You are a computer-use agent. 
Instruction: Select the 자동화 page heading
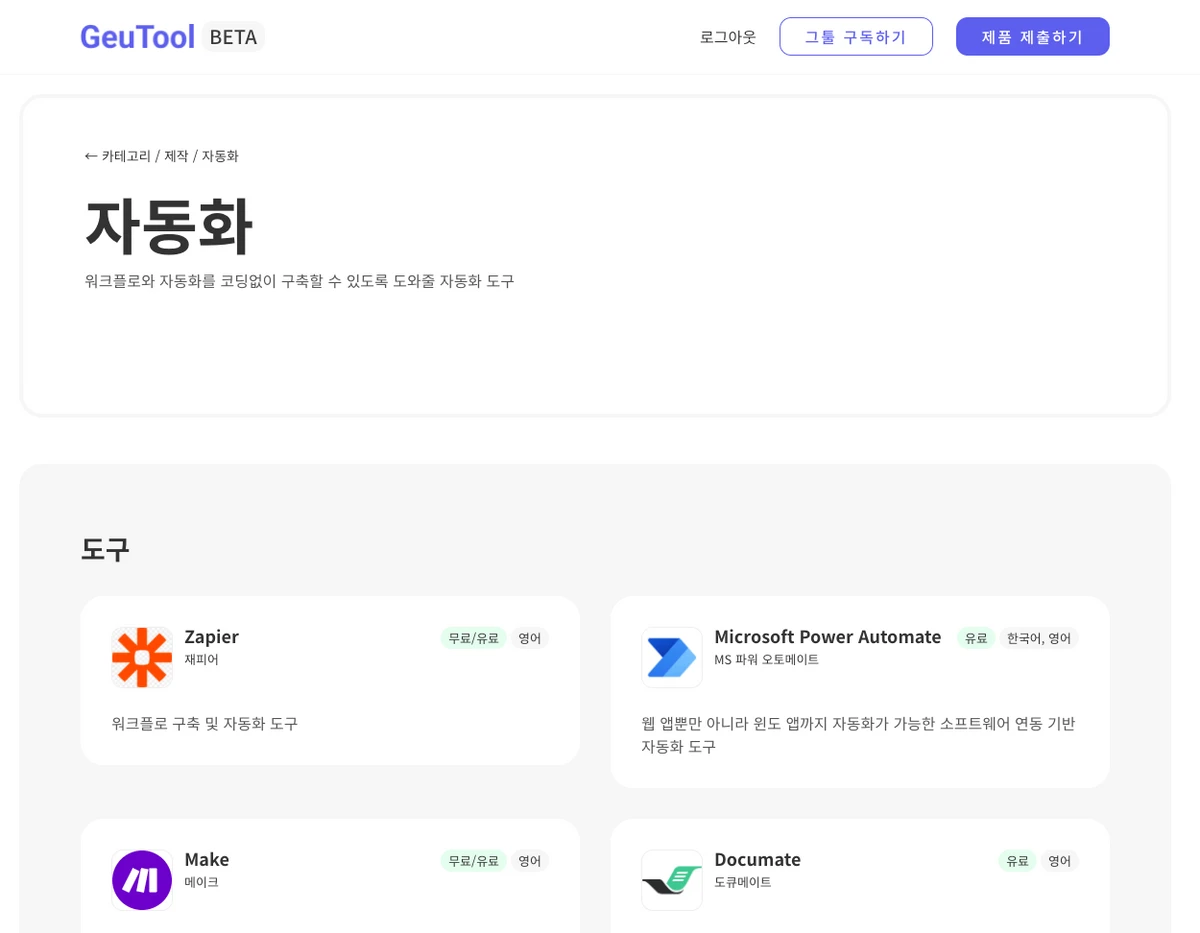(x=168, y=225)
